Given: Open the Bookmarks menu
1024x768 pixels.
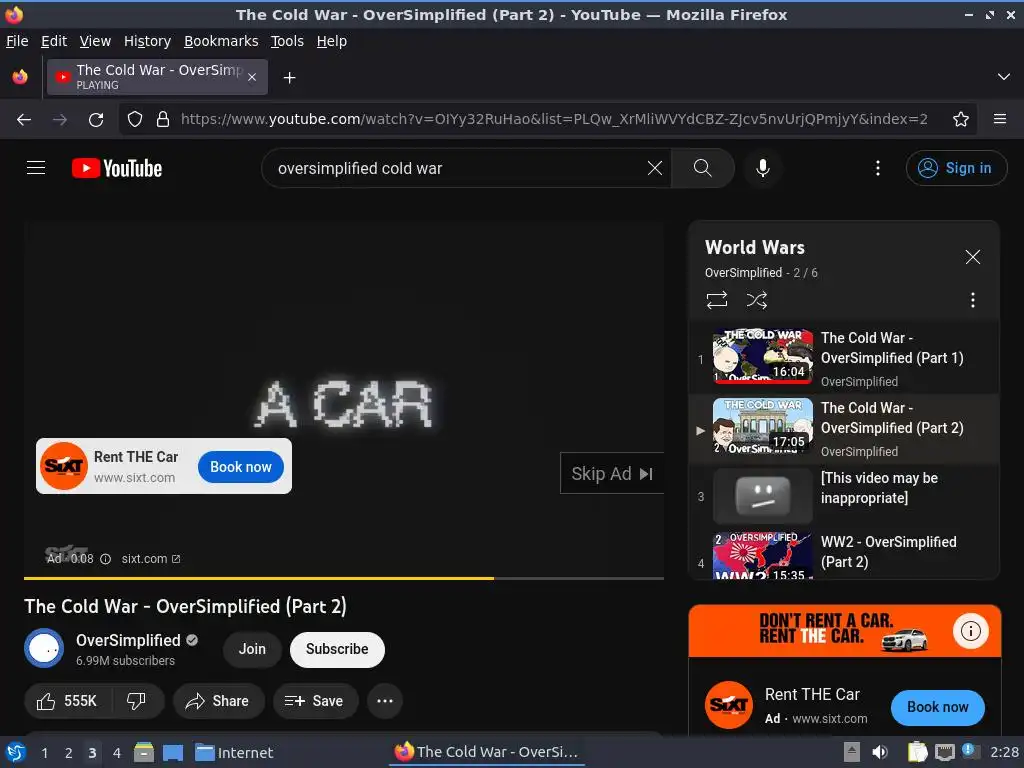Looking at the screenshot, I should tap(221, 41).
